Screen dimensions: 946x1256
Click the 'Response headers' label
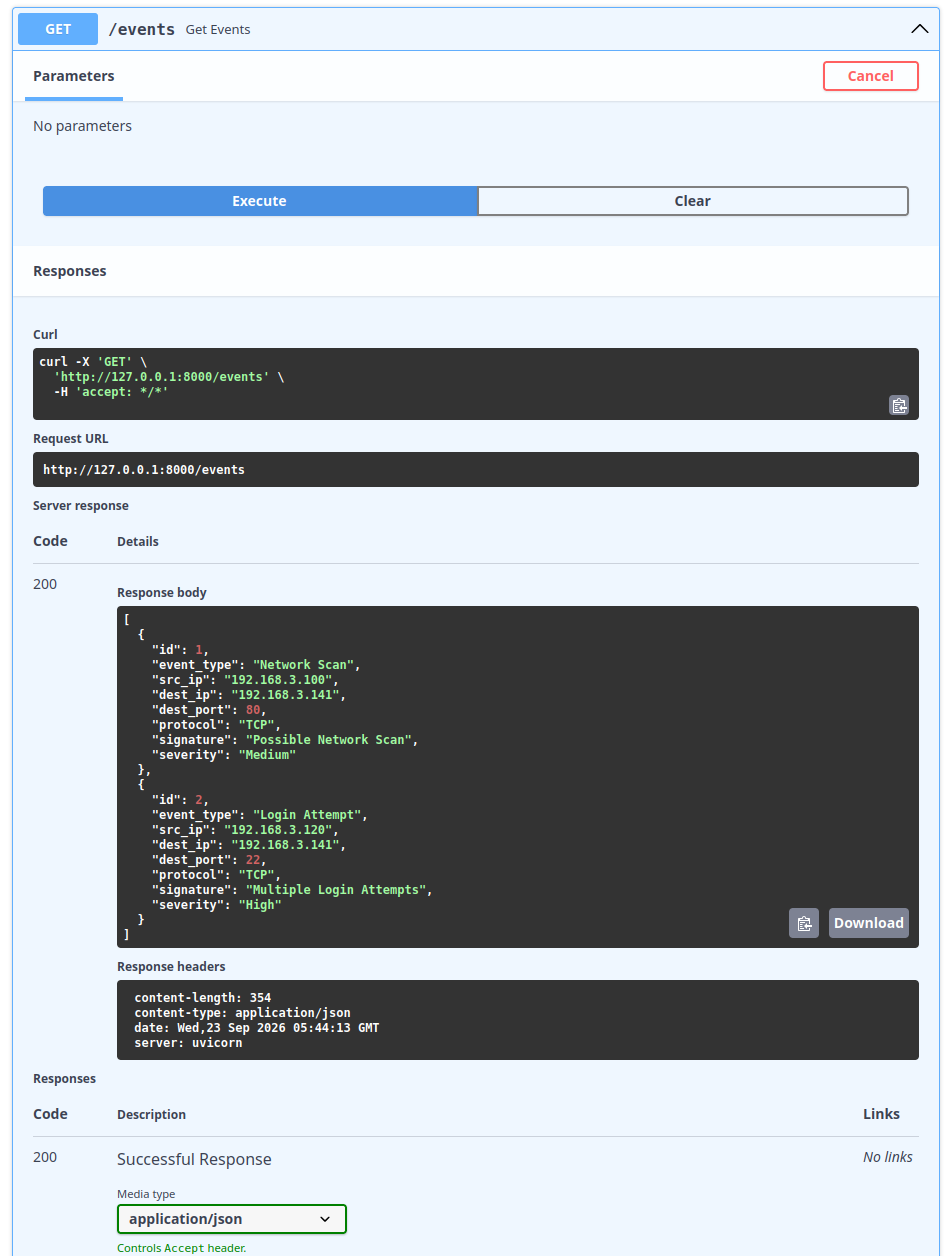[x=171, y=967]
